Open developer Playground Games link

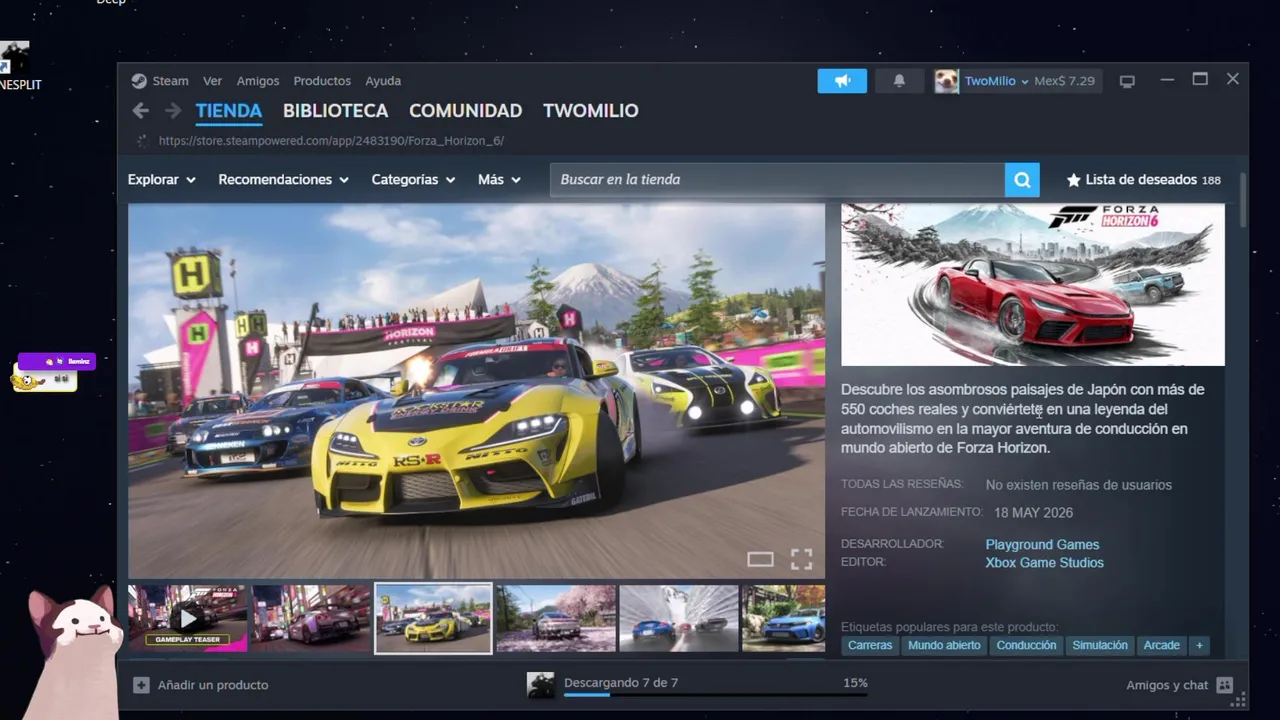[1042, 545]
